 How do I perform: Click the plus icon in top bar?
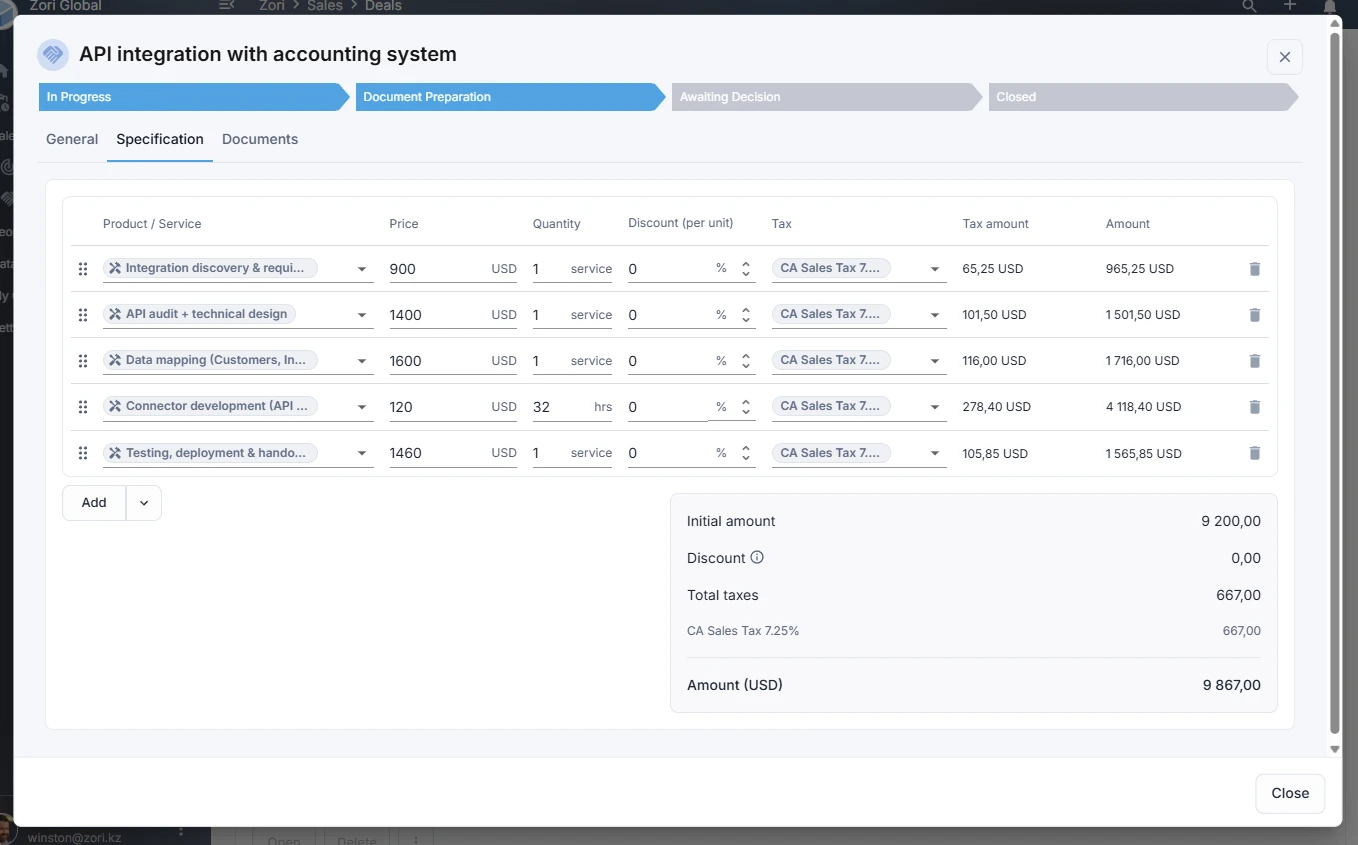point(1290,6)
